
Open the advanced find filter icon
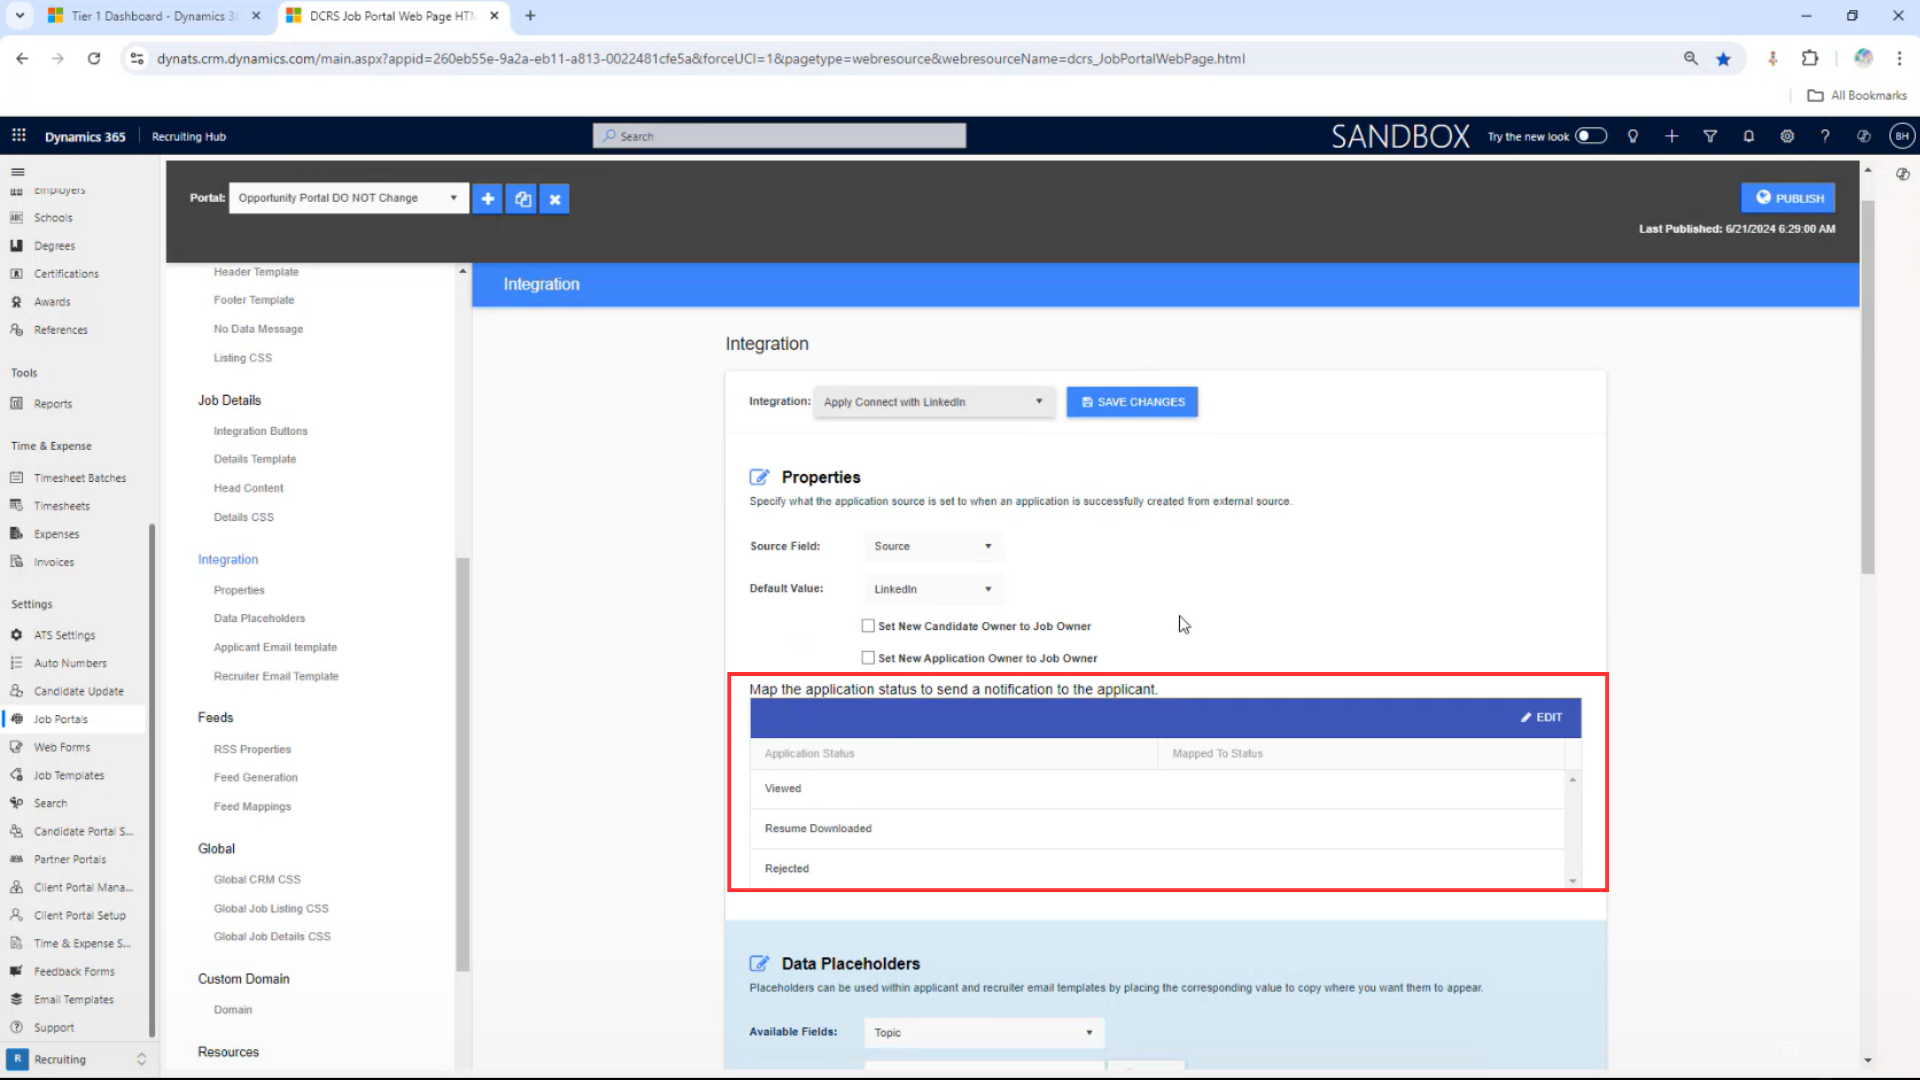point(1710,136)
